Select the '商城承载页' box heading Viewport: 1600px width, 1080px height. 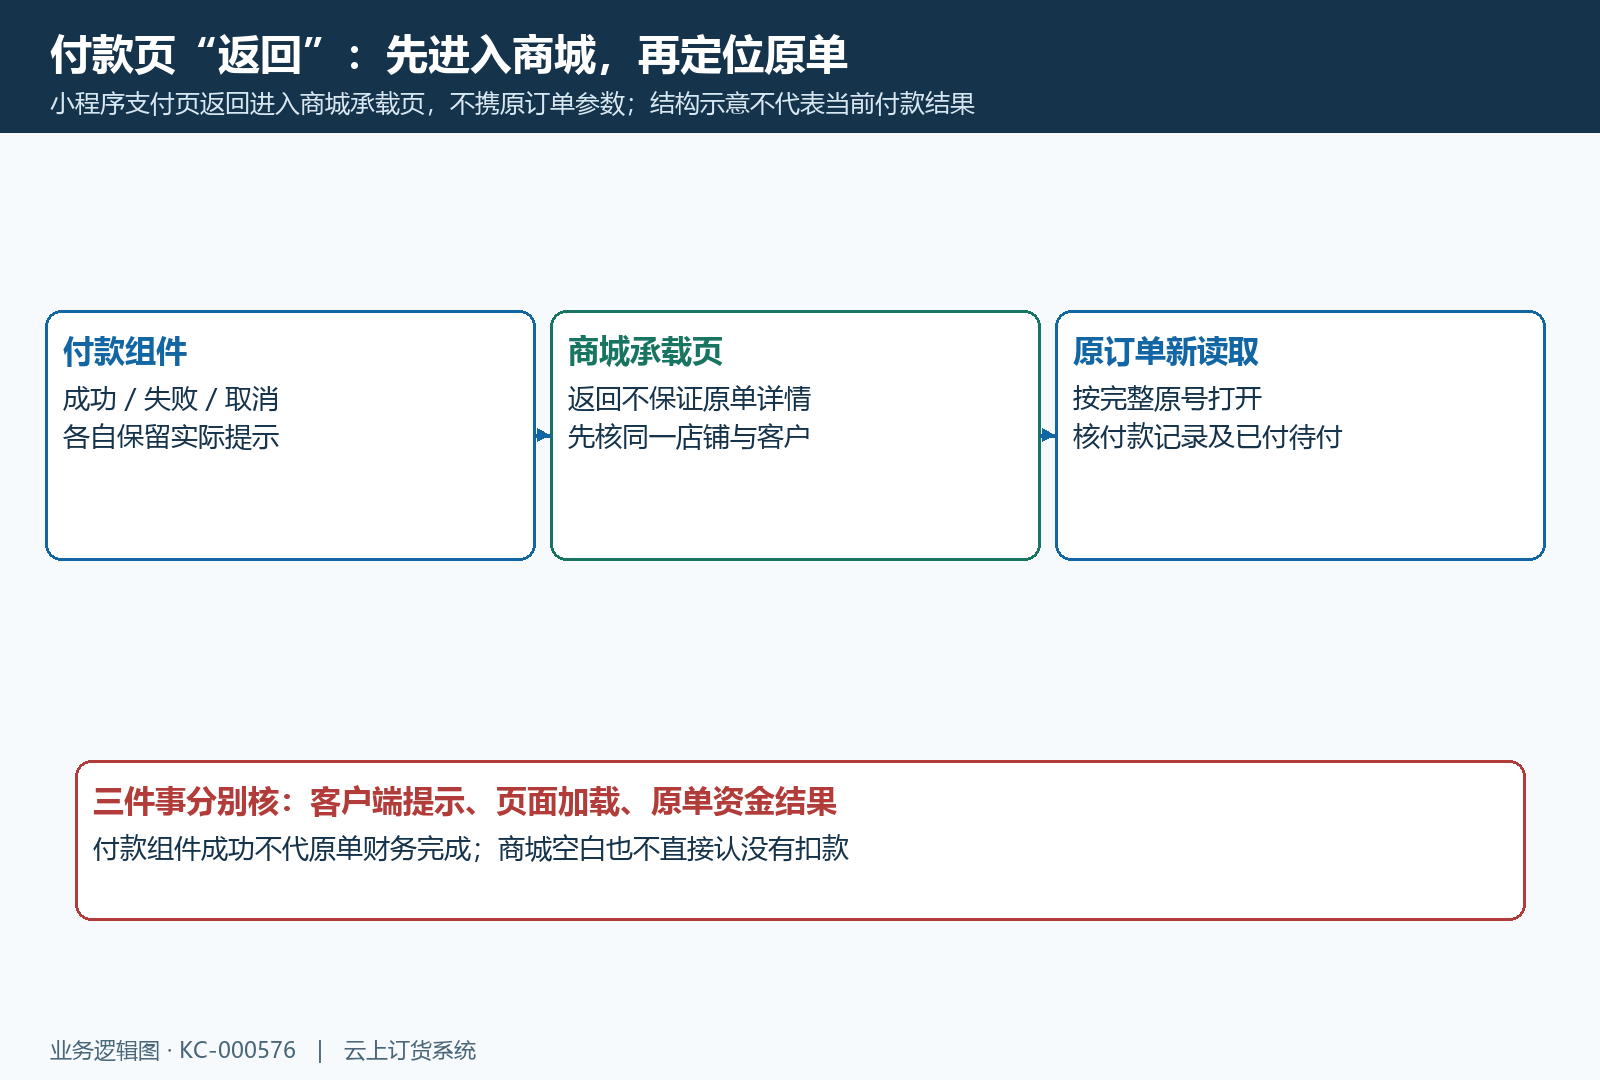click(x=645, y=351)
